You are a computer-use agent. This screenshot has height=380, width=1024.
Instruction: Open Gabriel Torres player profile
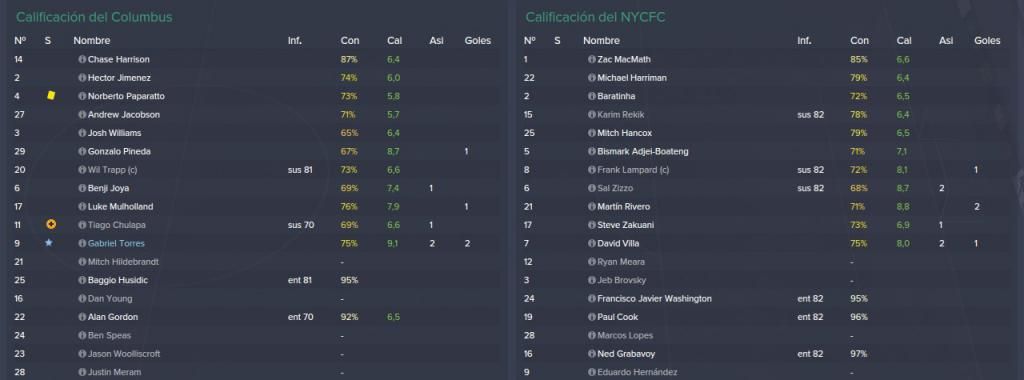116,244
